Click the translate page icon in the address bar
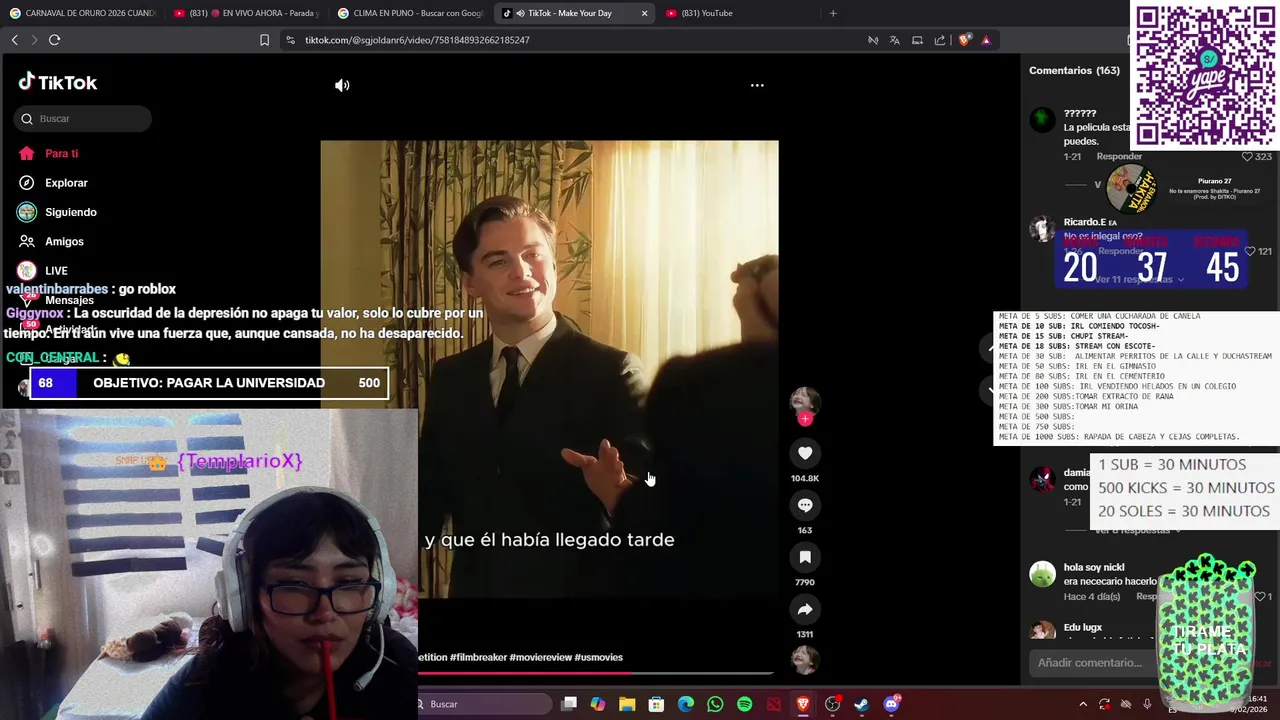 (894, 40)
